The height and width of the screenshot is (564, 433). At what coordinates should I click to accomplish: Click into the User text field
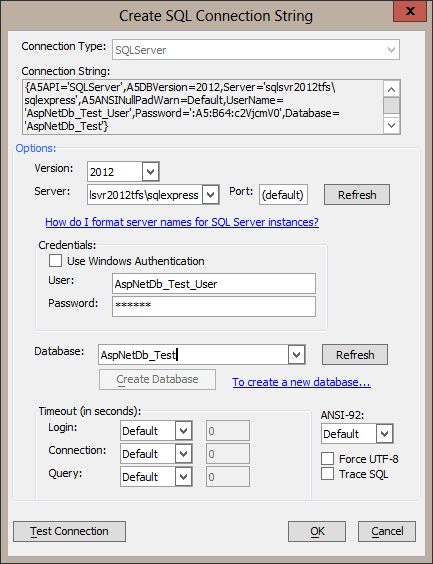click(214, 284)
